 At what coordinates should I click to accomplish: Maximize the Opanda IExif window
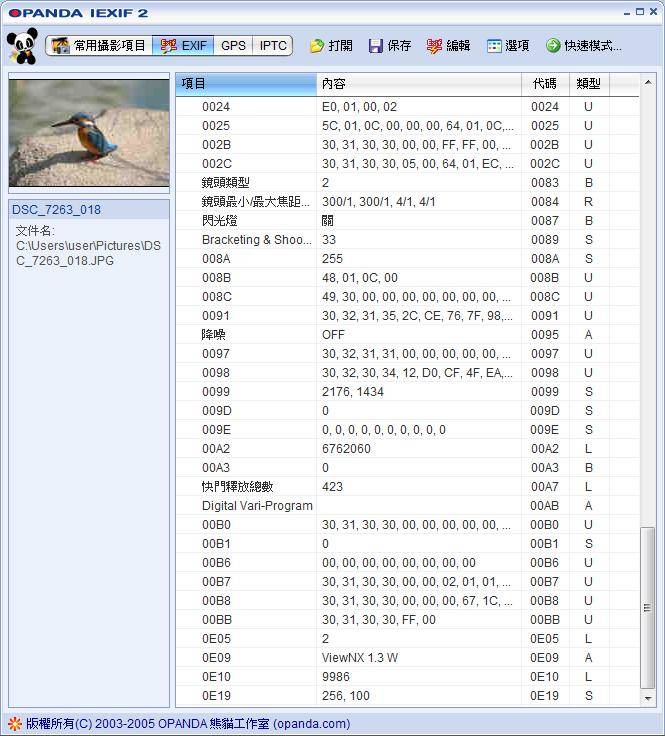640,12
